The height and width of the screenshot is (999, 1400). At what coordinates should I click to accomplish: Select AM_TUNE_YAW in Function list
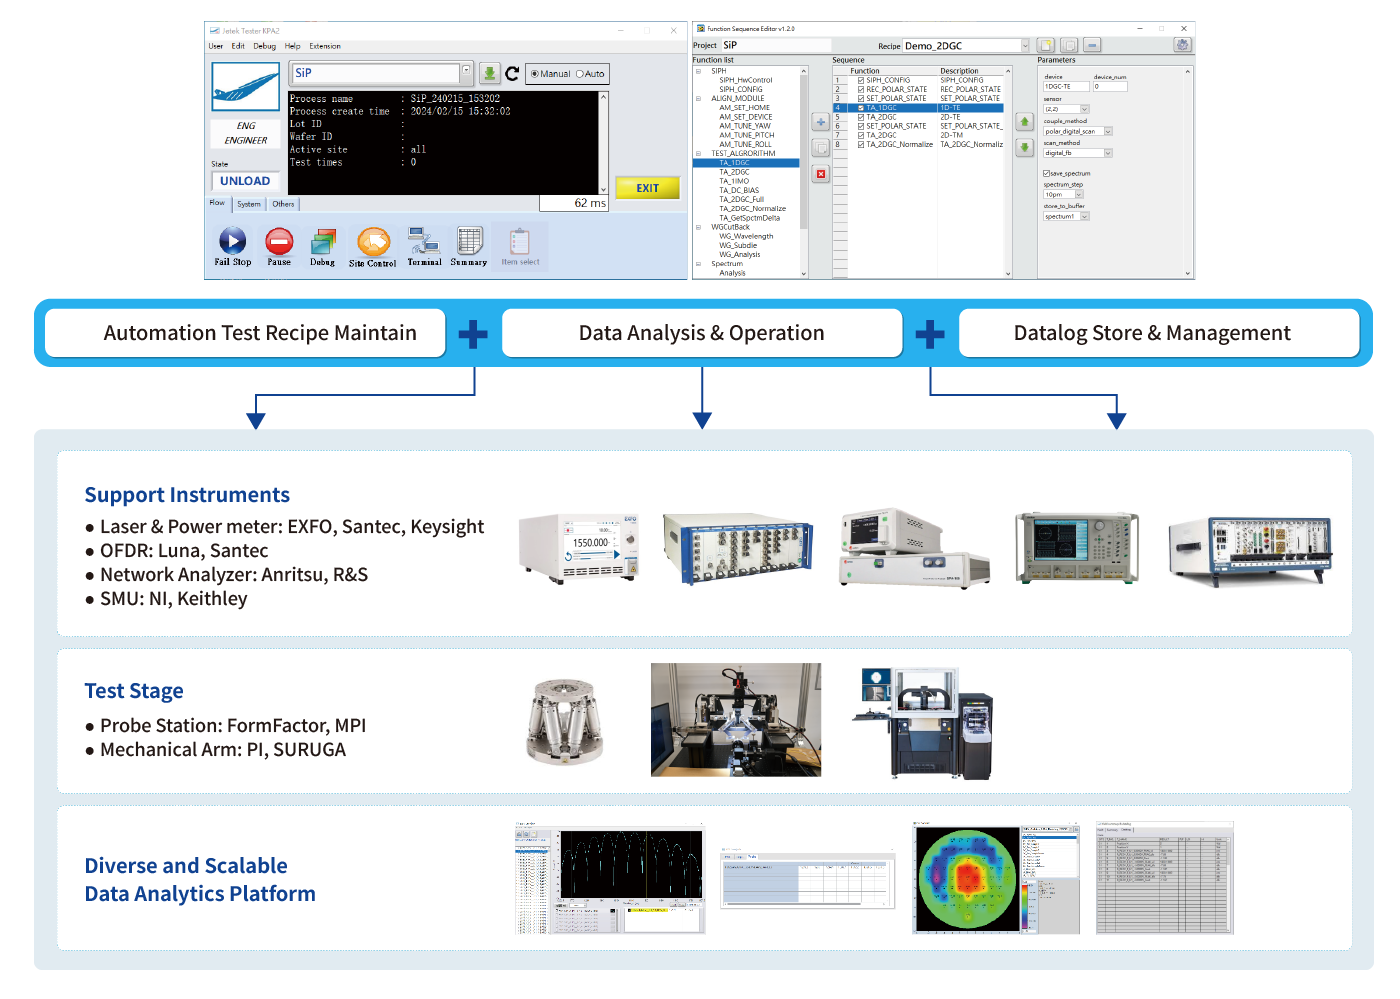coord(745,126)
